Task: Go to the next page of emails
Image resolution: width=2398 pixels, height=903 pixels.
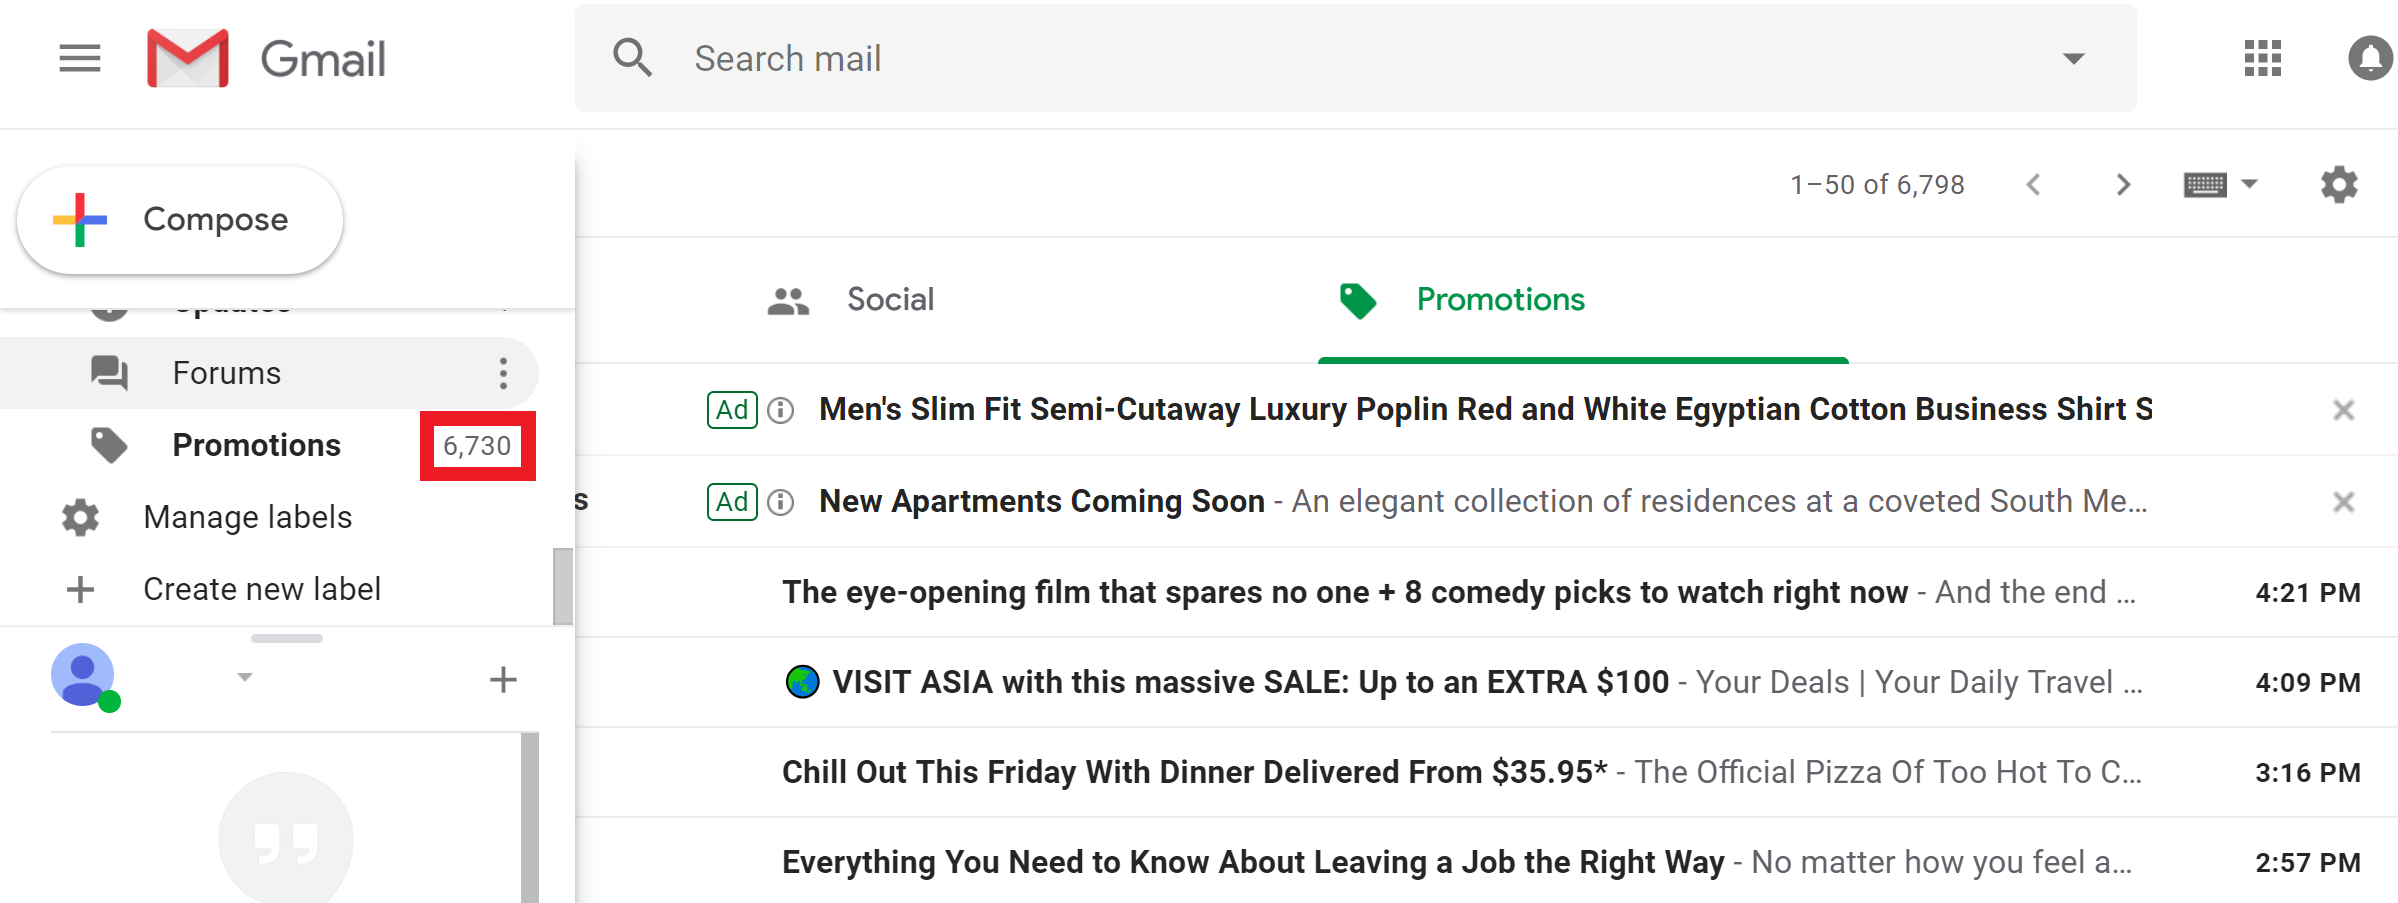Action: [x=2123, y=184]
